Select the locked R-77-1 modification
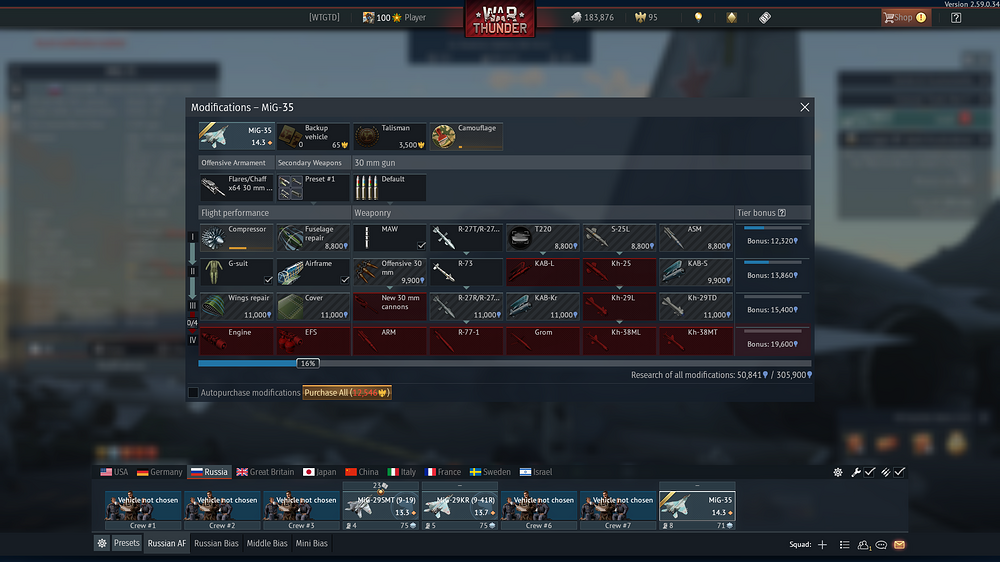Viewport: 1000px width, 562px height. 466,341
